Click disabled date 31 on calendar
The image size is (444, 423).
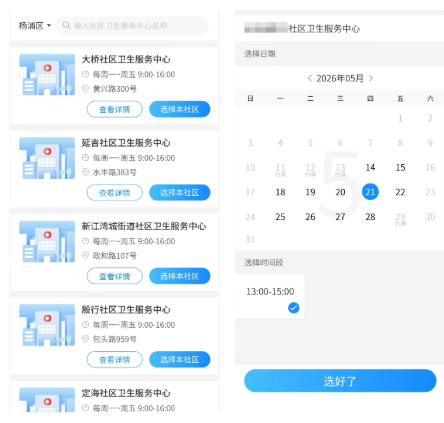coord(250,239)
